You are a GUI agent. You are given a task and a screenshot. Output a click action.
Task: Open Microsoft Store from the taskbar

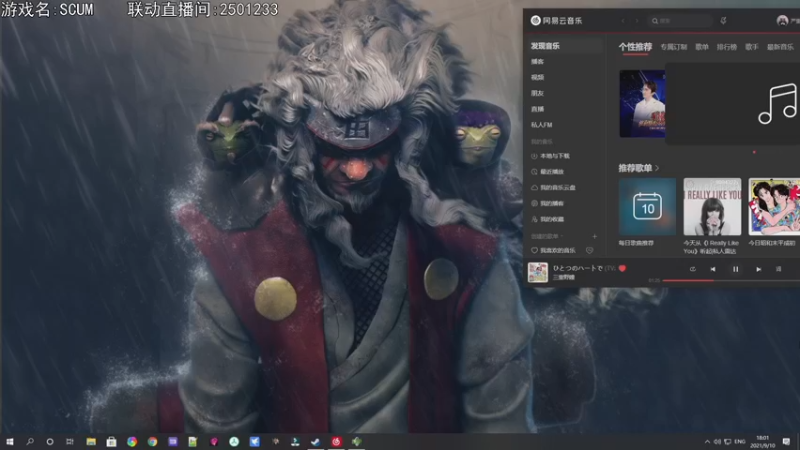point(111,442)
